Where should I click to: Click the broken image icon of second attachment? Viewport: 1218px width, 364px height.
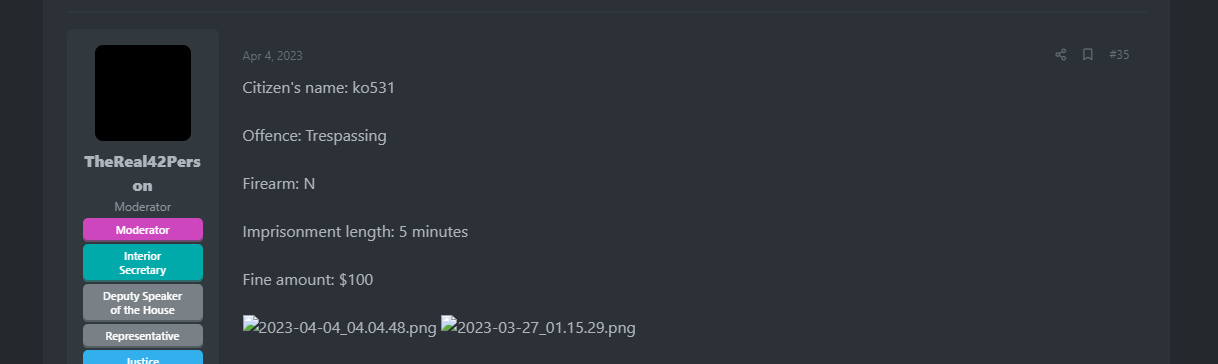448,325
